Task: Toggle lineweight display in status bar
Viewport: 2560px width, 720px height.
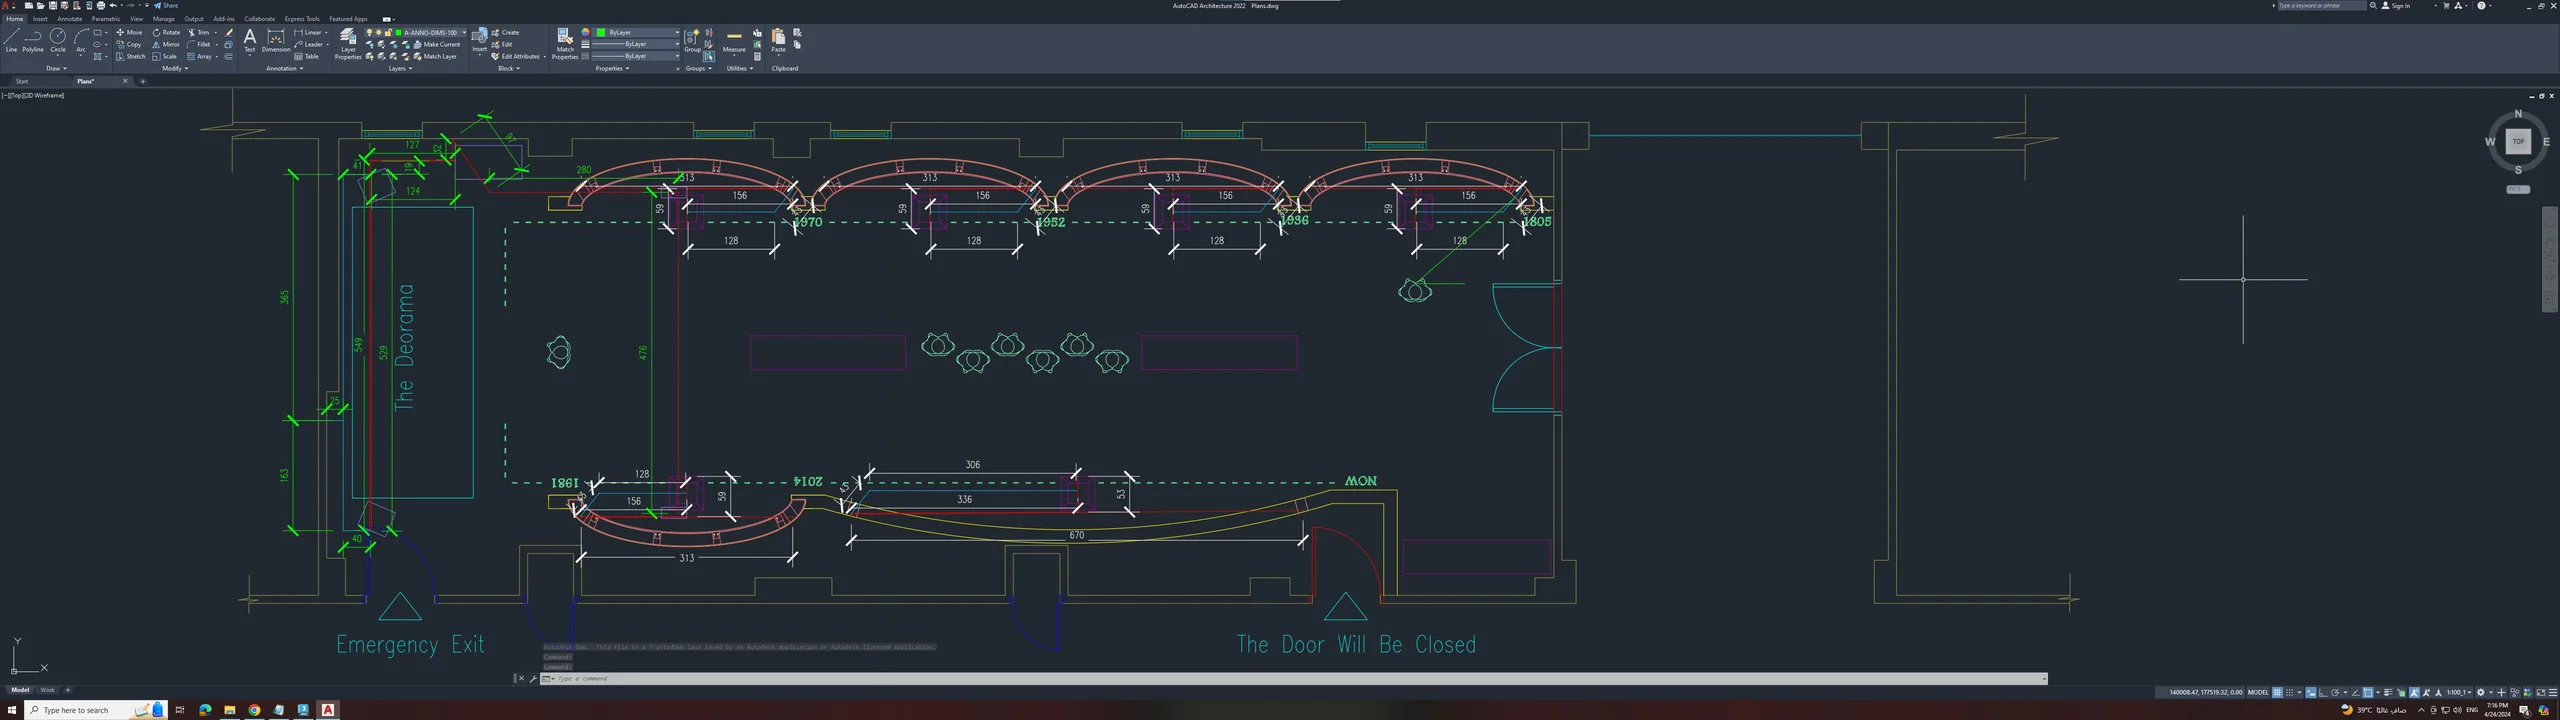Action: 2388,692
